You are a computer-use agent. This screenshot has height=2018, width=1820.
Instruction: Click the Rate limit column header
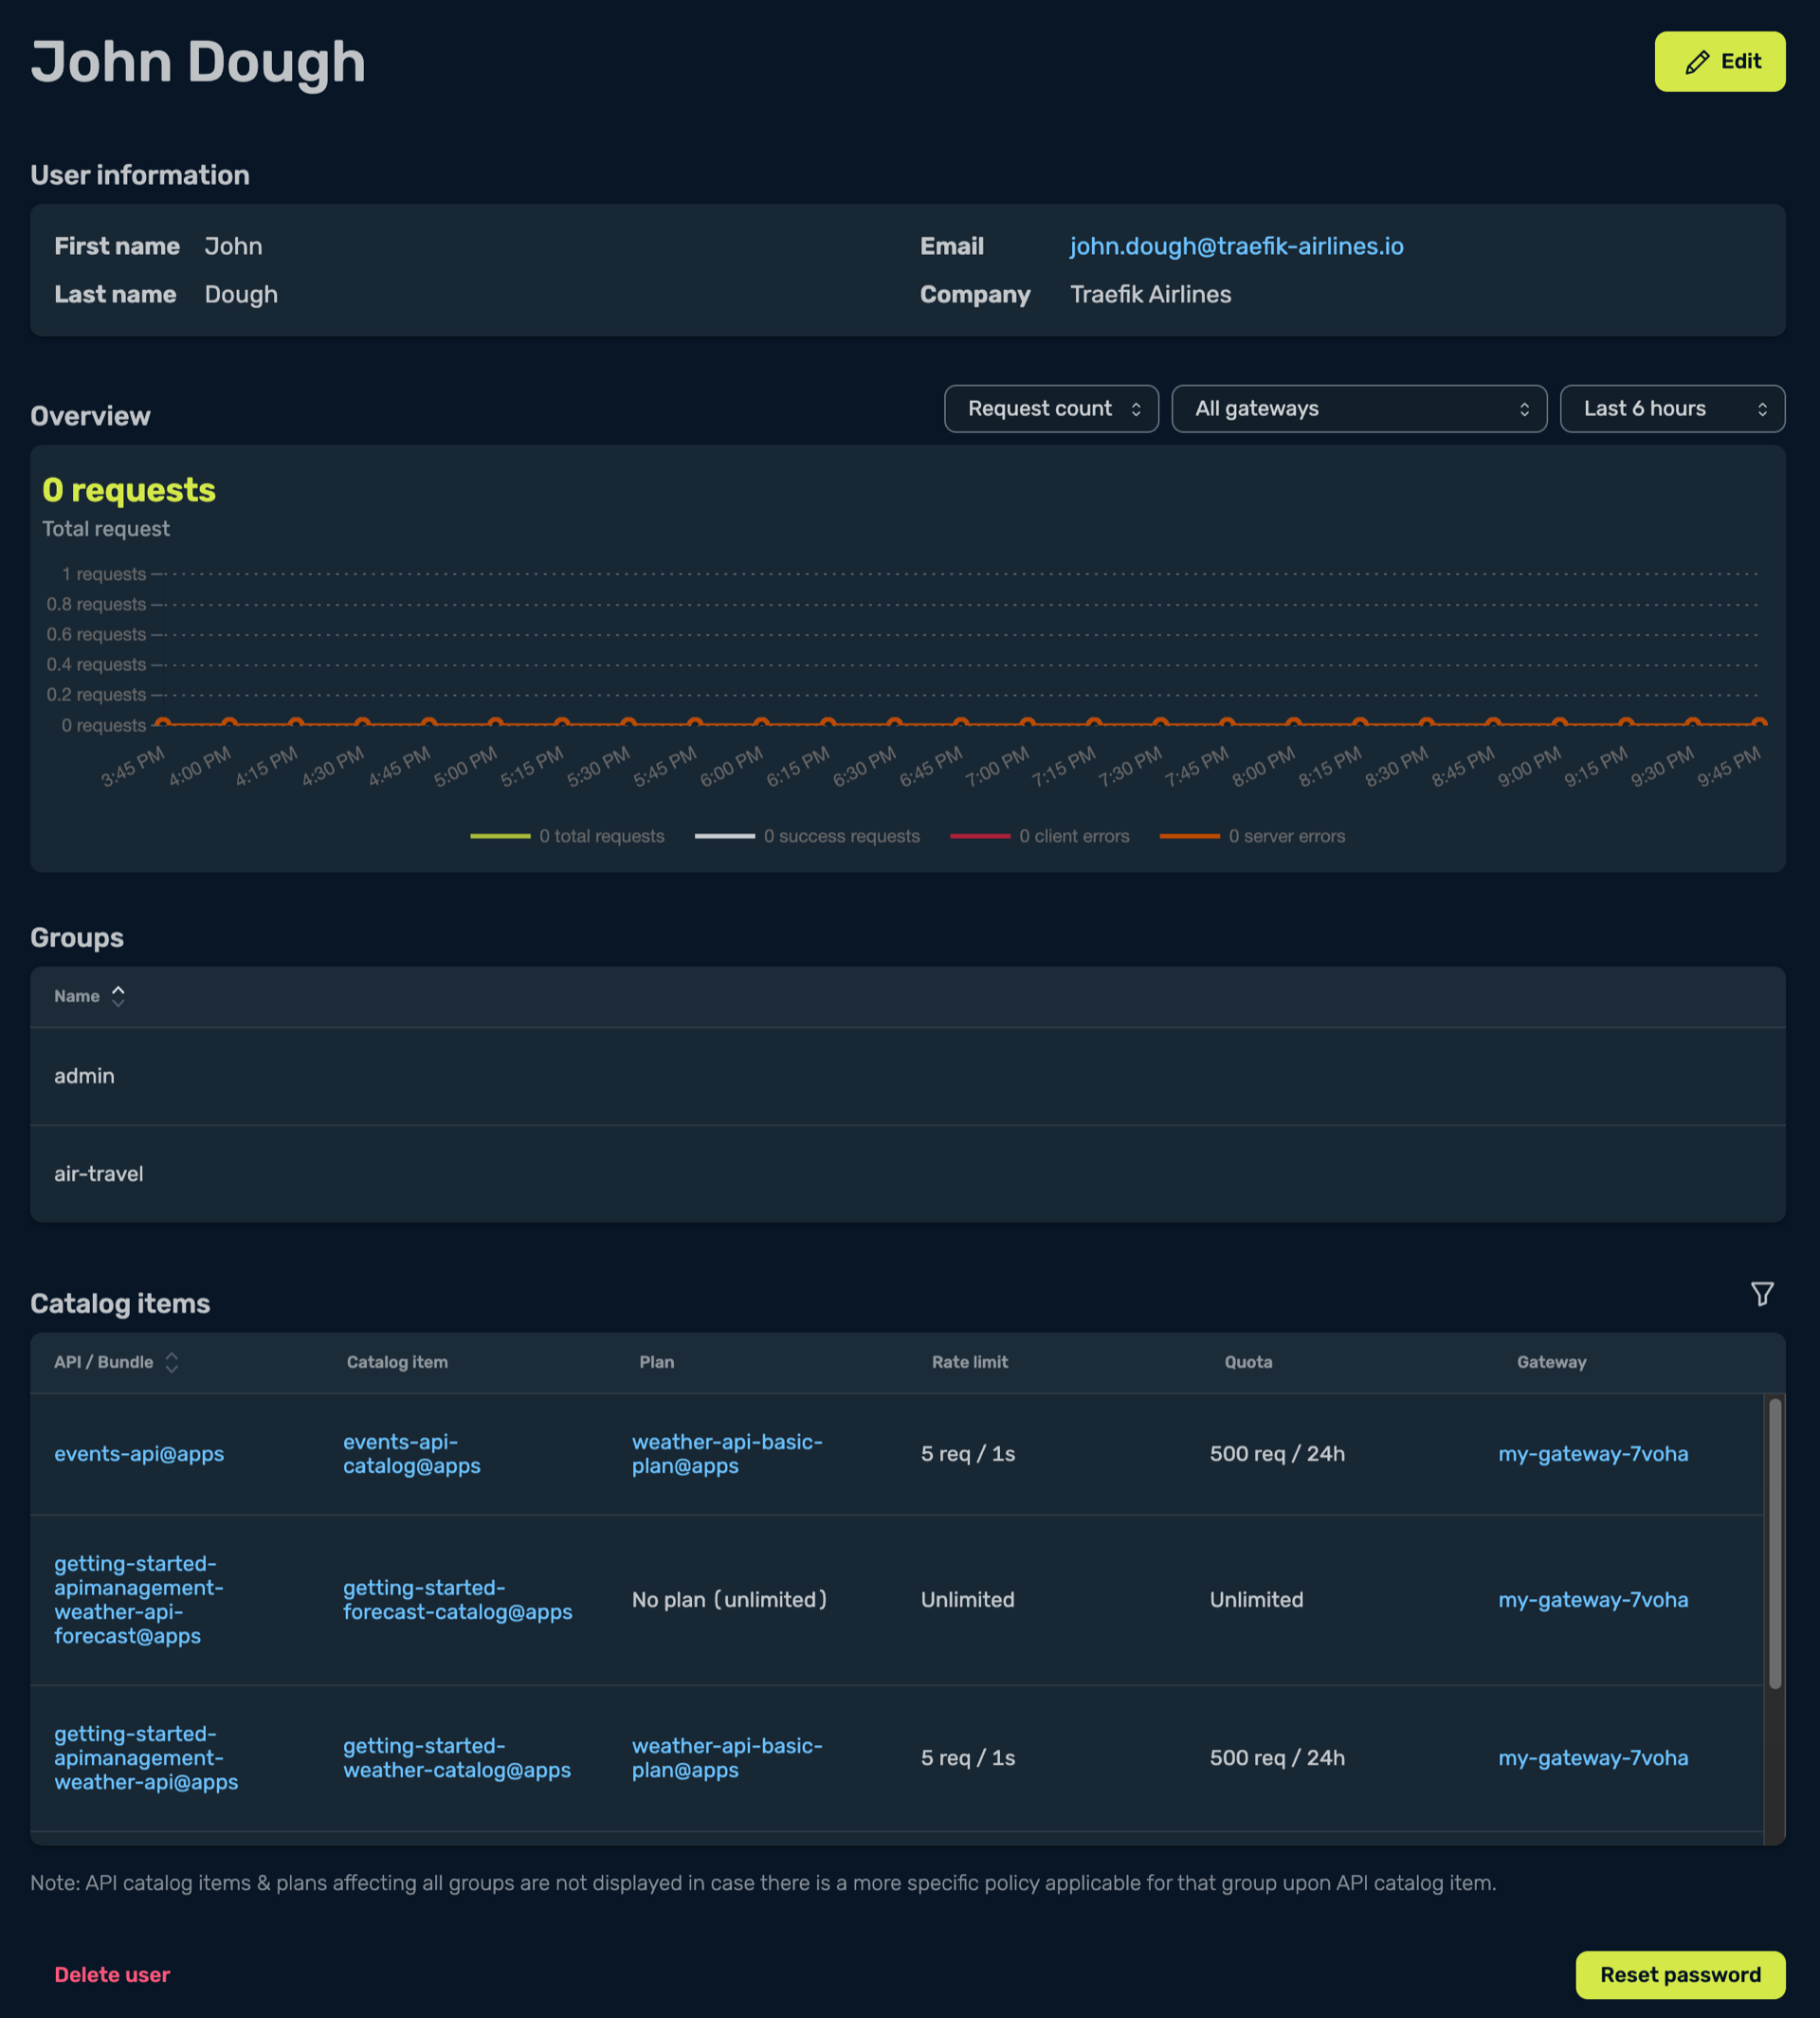[970, 1362]
